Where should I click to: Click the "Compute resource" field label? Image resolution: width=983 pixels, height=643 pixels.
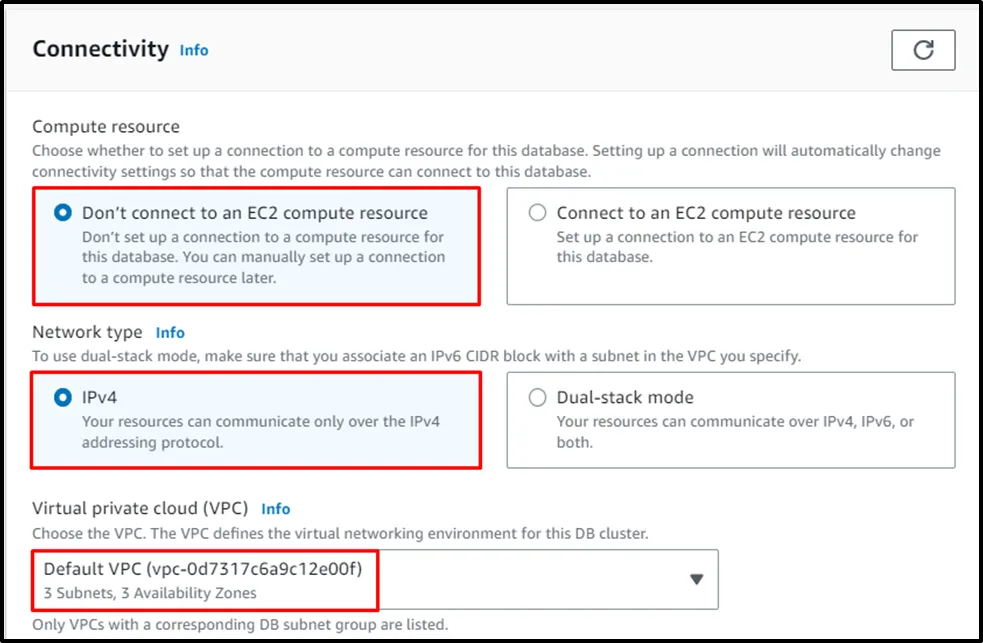pyautogui.click(x=106, y=127)
